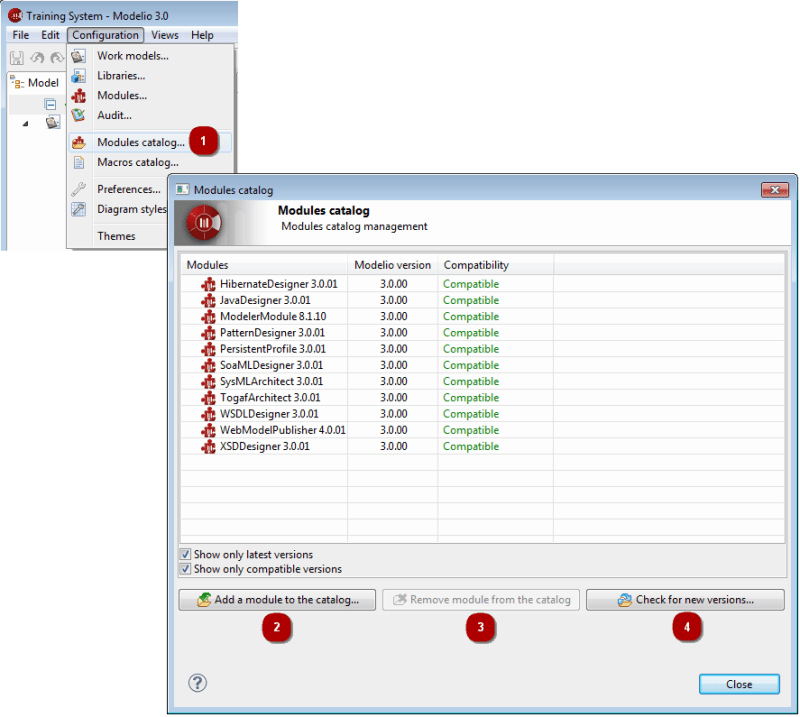Click the dialog title bar close X
The width and height of the screenshot is (800, 717).
pyautogui.click(x=775, y=190)
